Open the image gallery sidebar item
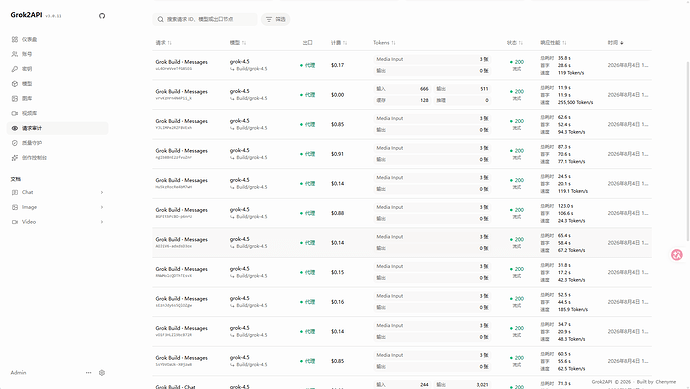The height and width of the screenshot is (389, 690). click(x=58, y=99)
